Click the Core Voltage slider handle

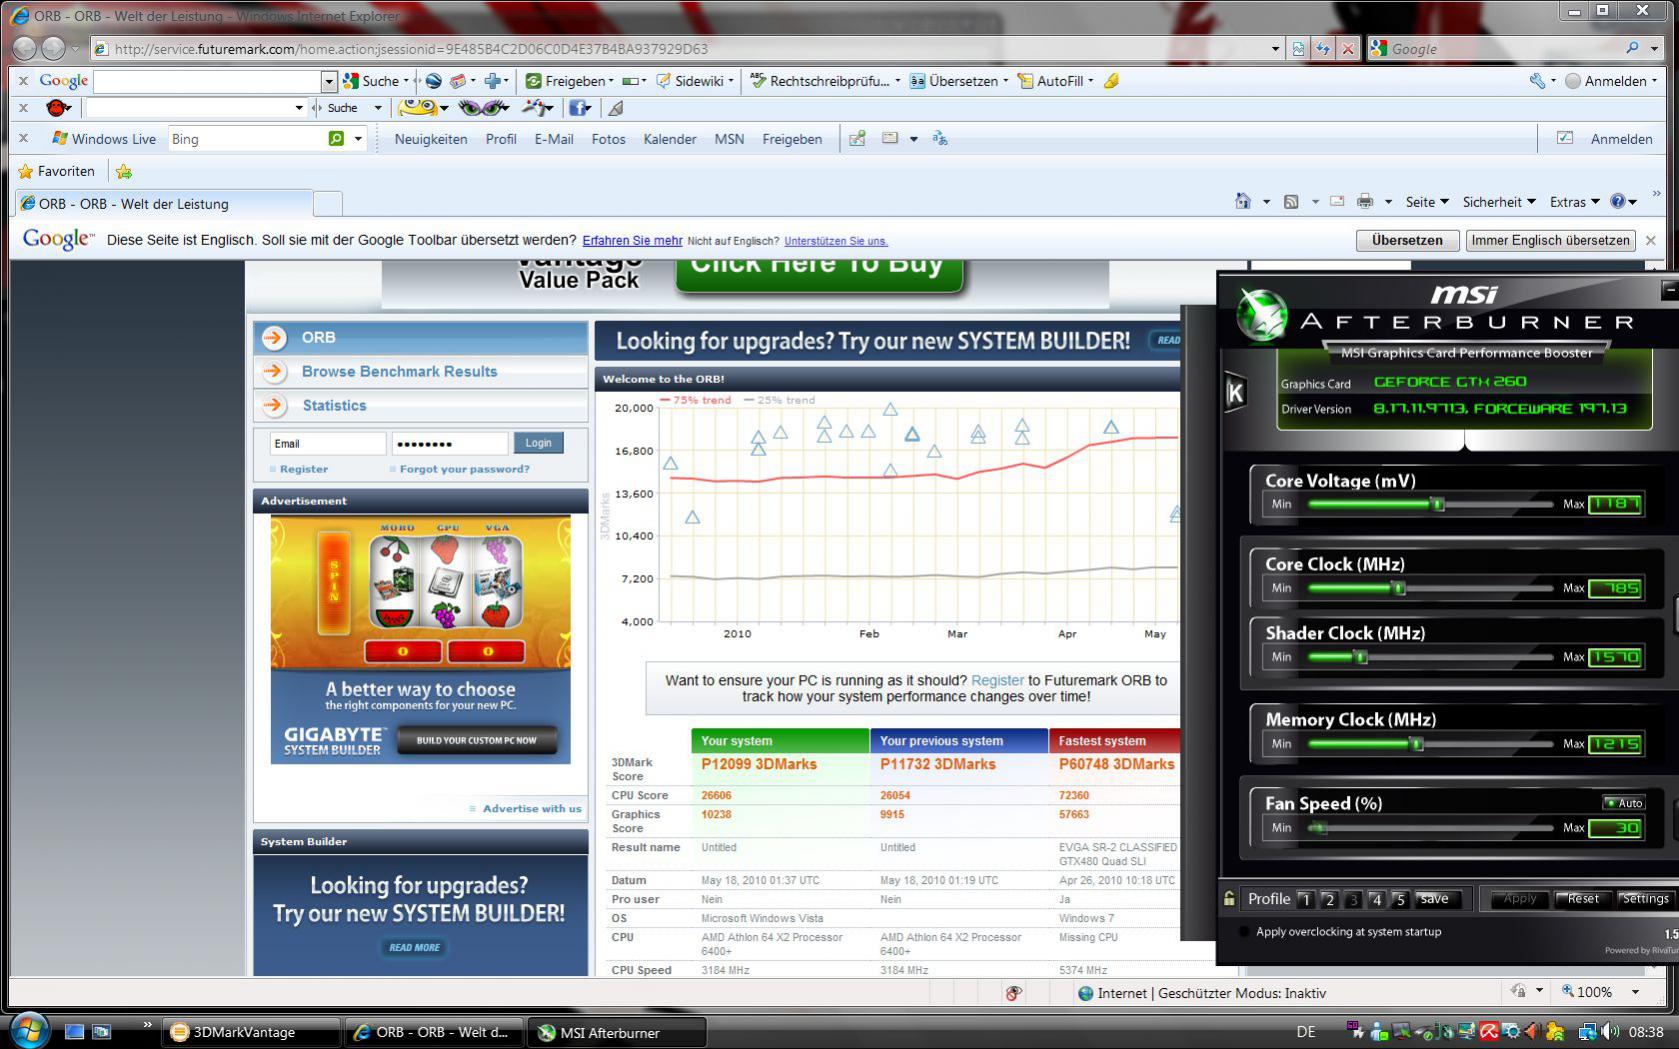pos(1438,504)
